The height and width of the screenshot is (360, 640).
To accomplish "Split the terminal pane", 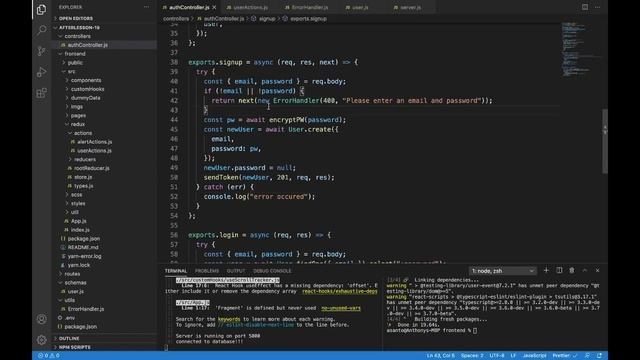I will [559, 270].
